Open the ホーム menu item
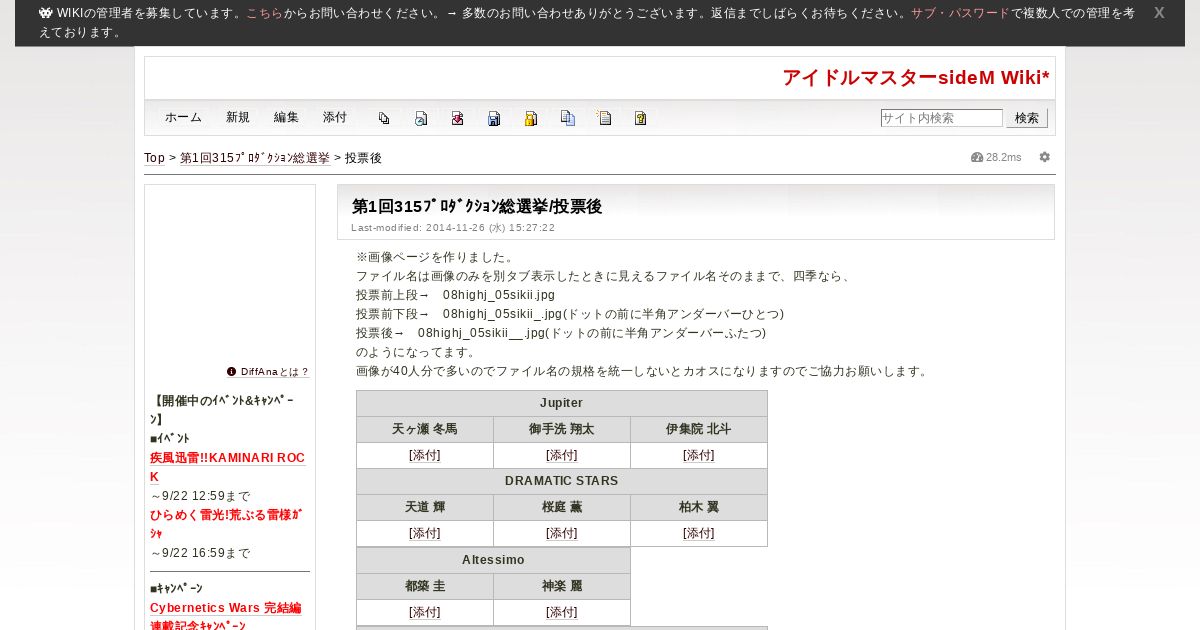The width and height of the screenshot is (1200, 630). pos(183,117)
